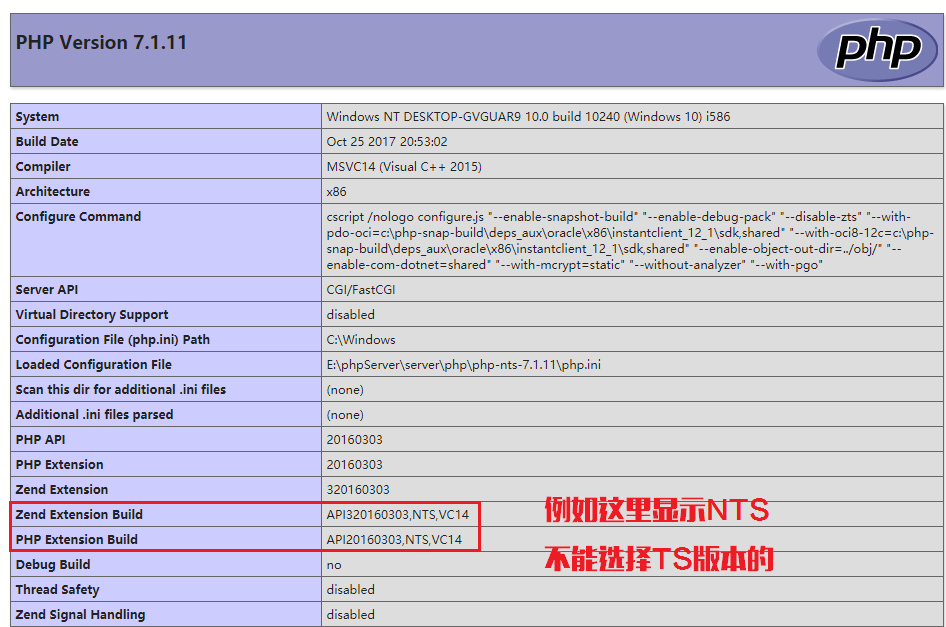The image size is (946, 627).
Task: Click 'Configuration File (php.ini) Path' label
Action: pos(113,339)
